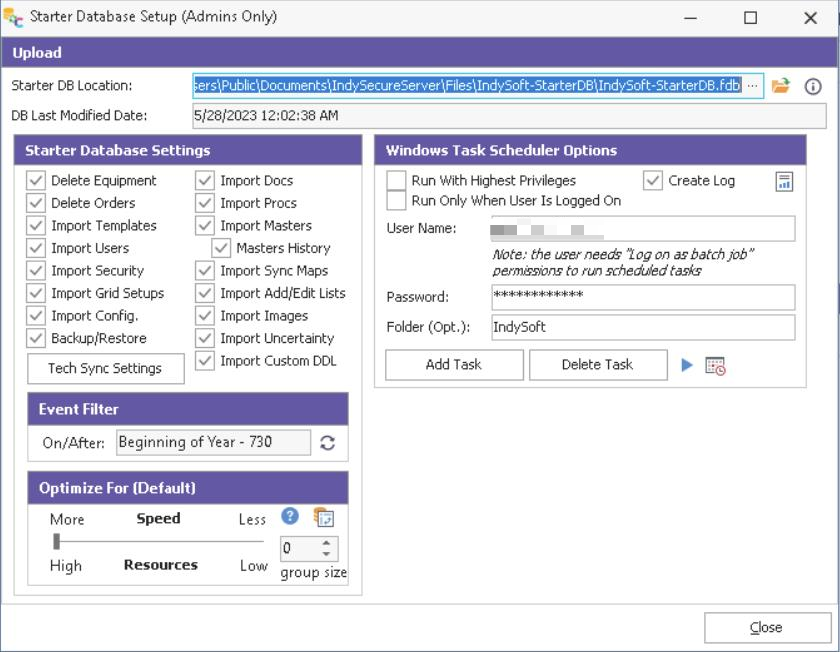
Task: Open the calendar clock scheduler icon
Action: point(715,366)
